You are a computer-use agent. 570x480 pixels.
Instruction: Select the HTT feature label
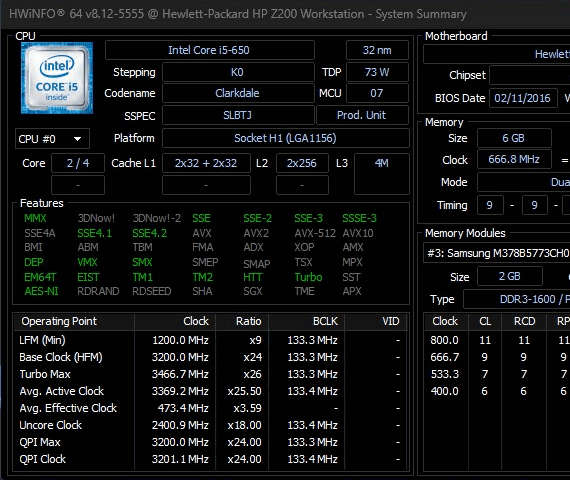click(252, 277)
